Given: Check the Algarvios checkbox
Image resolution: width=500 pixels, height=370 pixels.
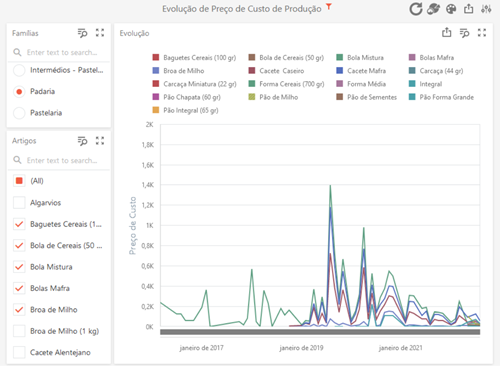Looking at the screenshot, I should [x=19, y=202].
